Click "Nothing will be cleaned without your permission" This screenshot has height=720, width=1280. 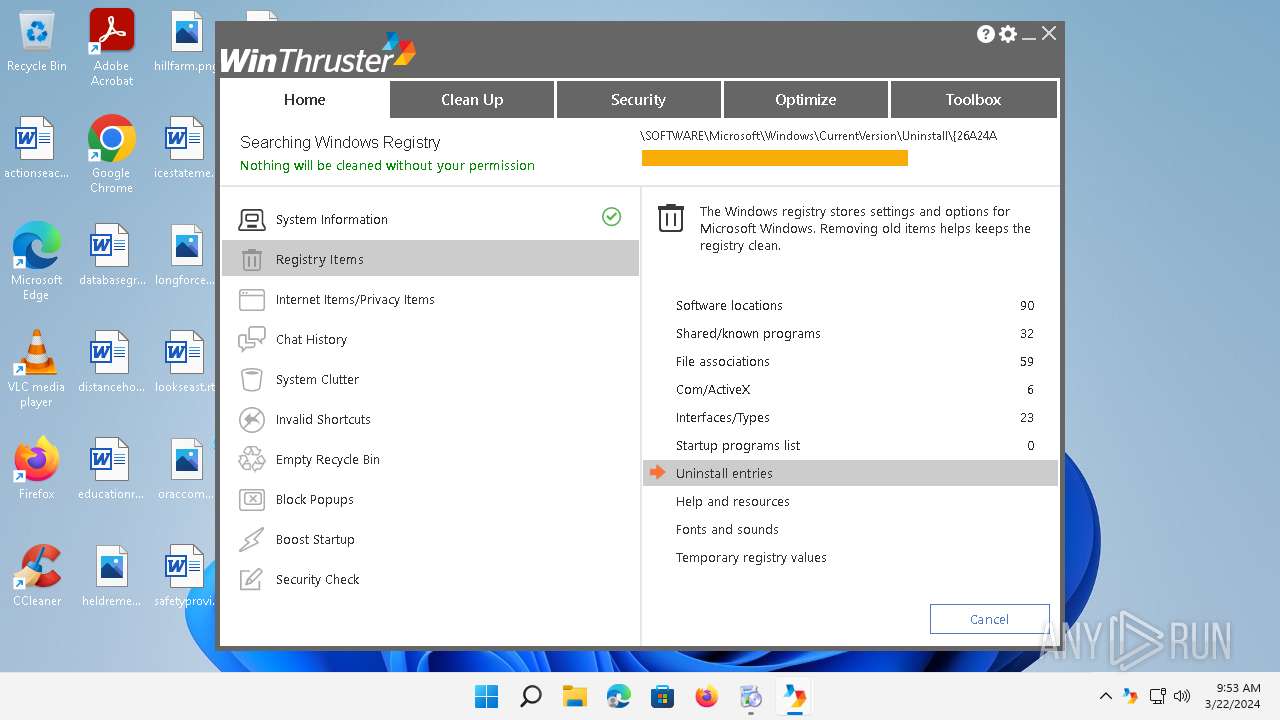387,166
